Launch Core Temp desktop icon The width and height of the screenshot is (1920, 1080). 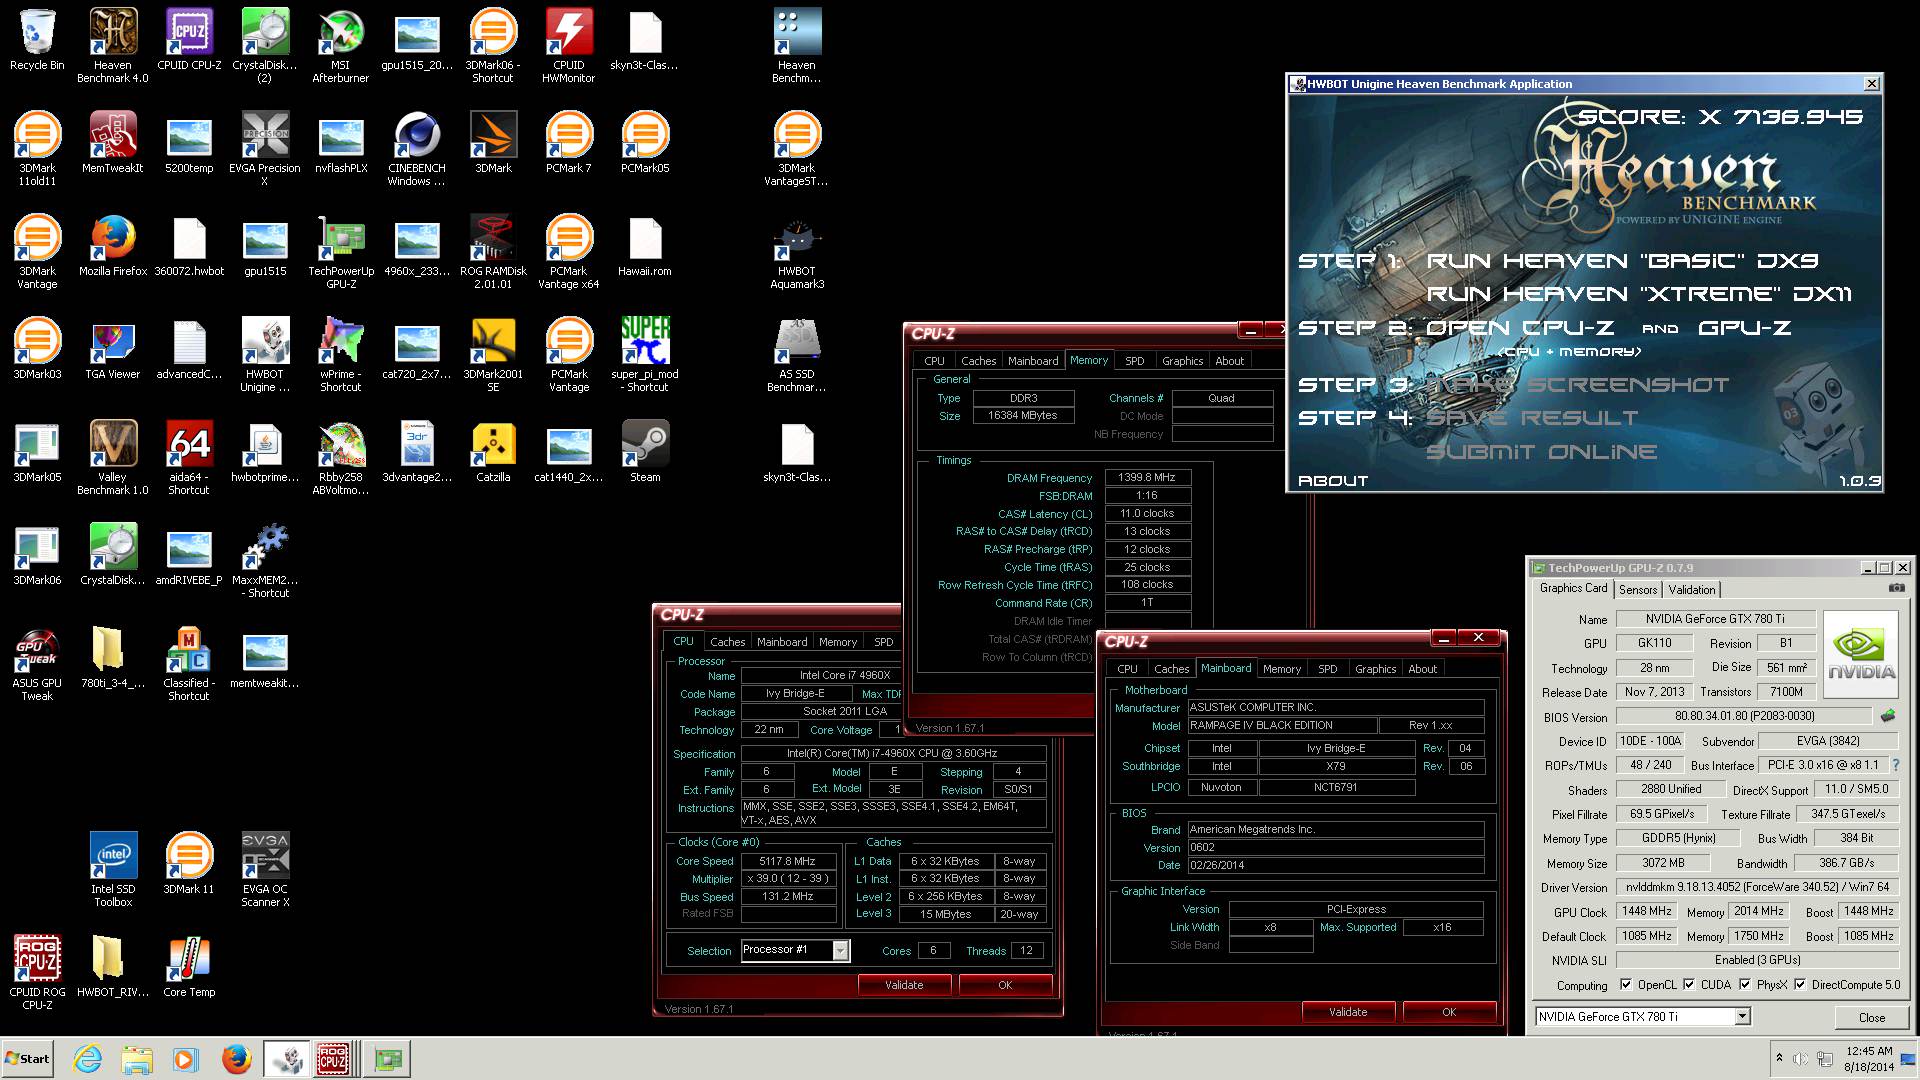point(189,966)
